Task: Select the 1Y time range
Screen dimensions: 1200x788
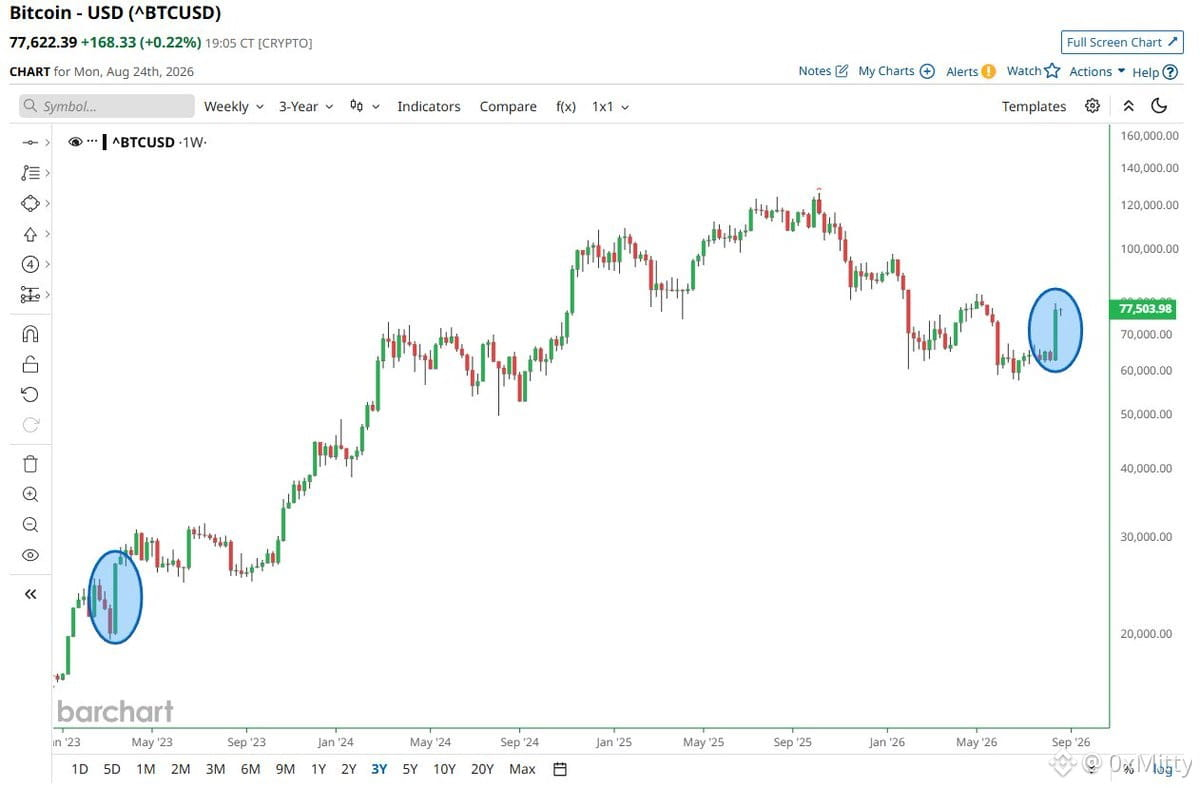Action: click(x=318, y=769)
